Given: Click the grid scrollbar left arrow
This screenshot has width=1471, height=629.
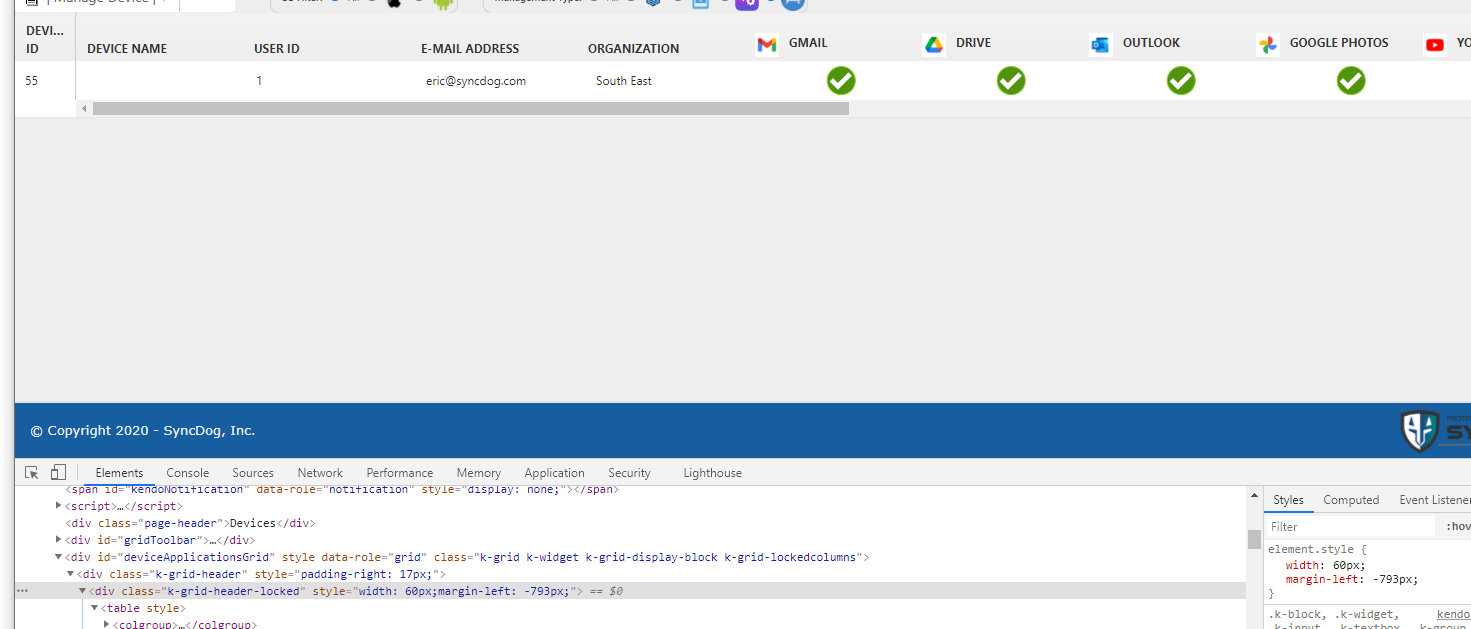Looking at the screenshot, I should point(84,108).
